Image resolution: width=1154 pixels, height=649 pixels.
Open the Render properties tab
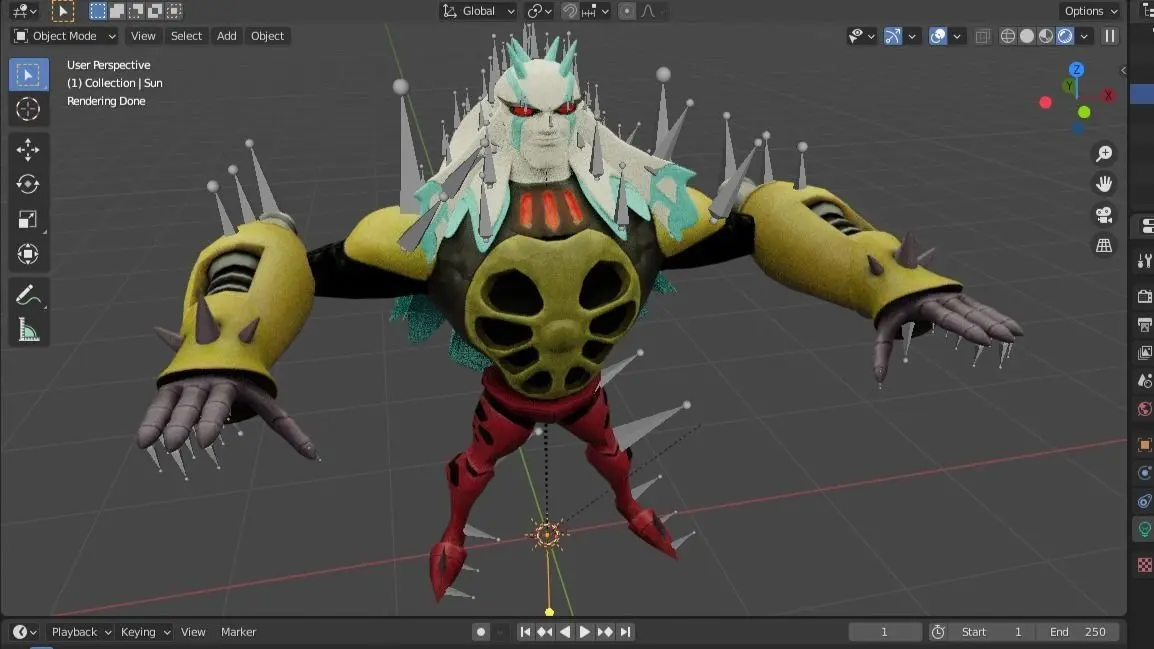click(x=1144, y=296)
